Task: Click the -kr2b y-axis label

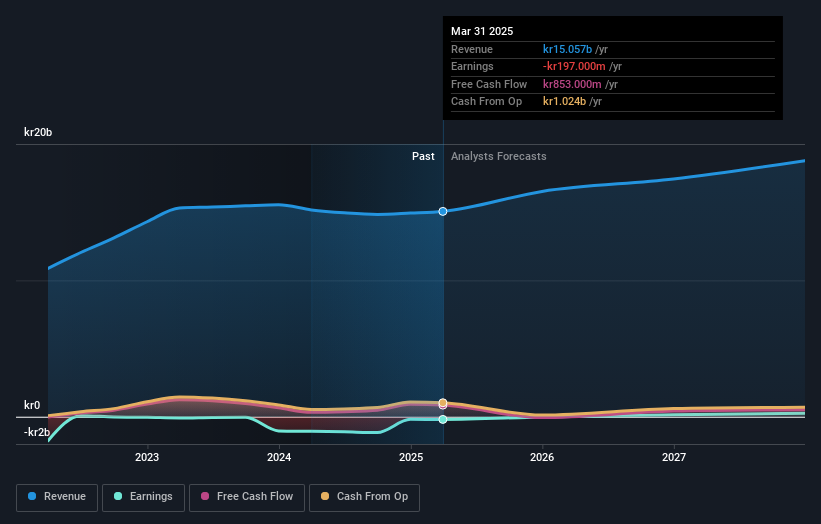Action: (37, 432)
